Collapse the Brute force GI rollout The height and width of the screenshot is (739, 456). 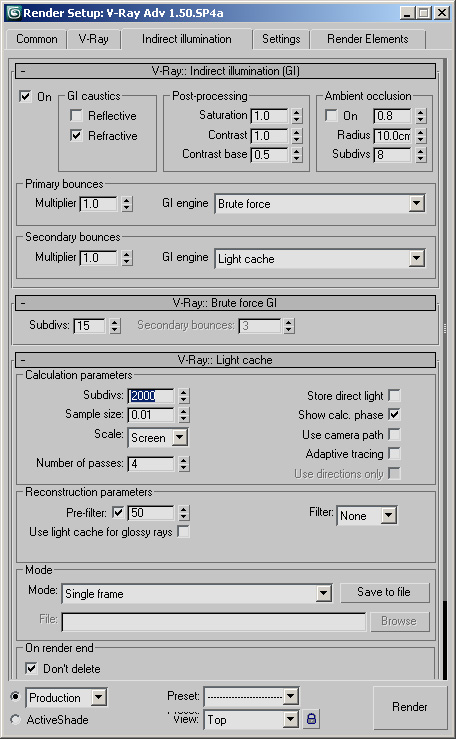pos(225,303)
